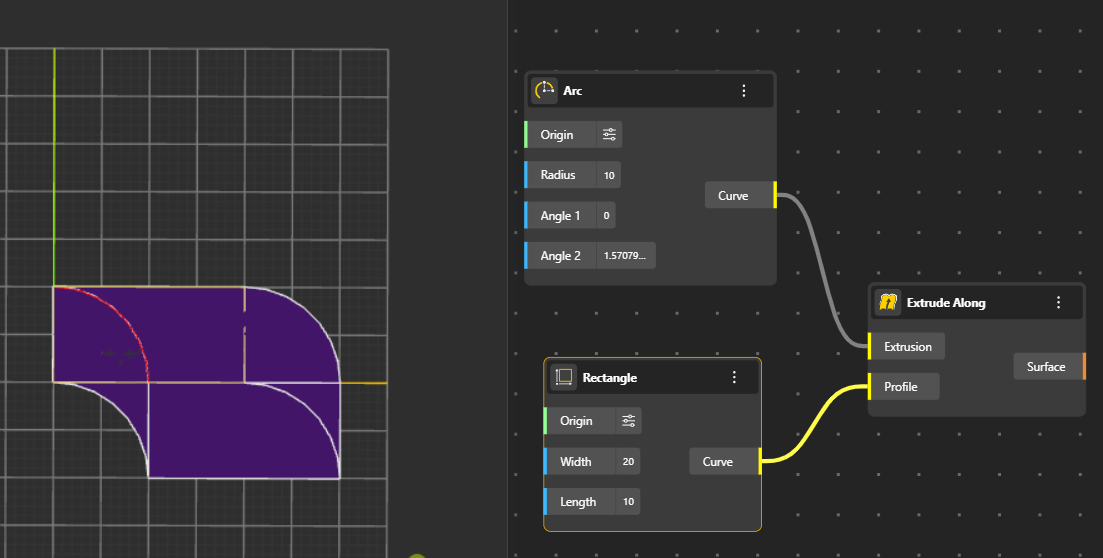Click the Profile input port

tap(870, 387)
